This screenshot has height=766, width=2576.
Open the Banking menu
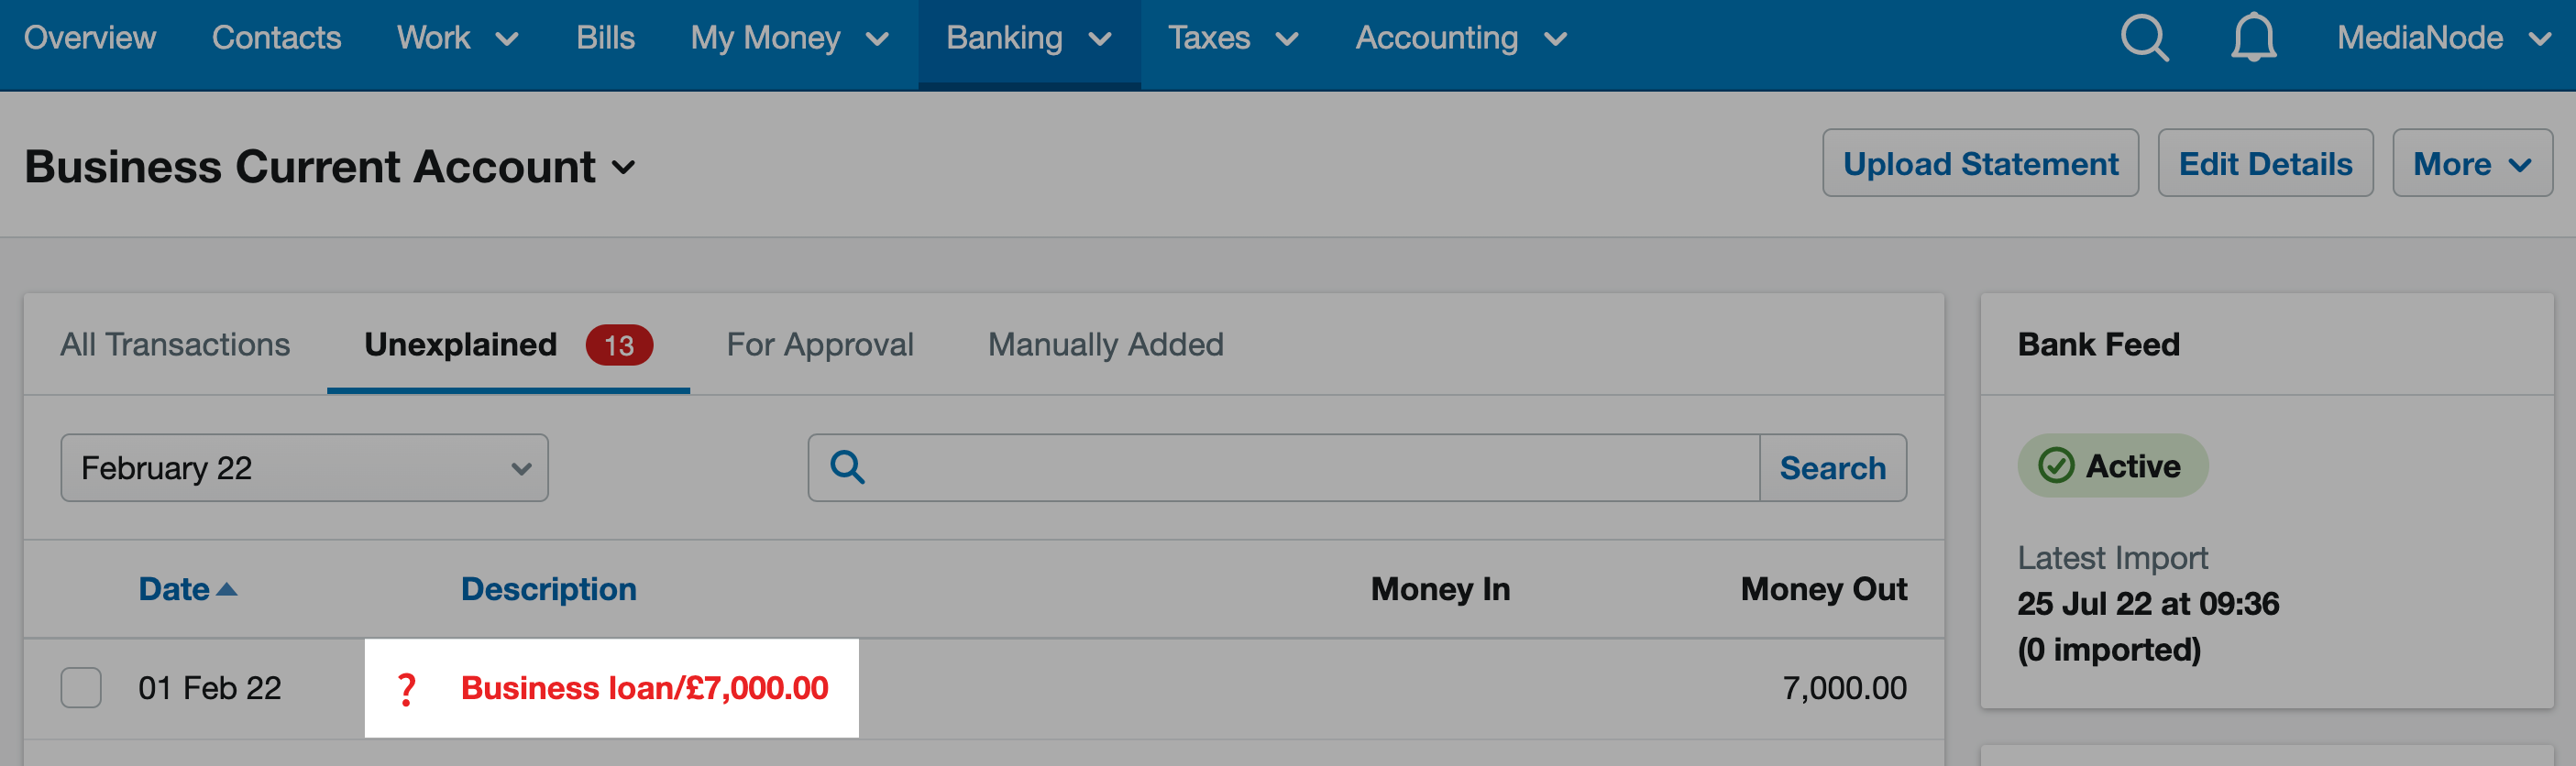(x=1029, y=39)
